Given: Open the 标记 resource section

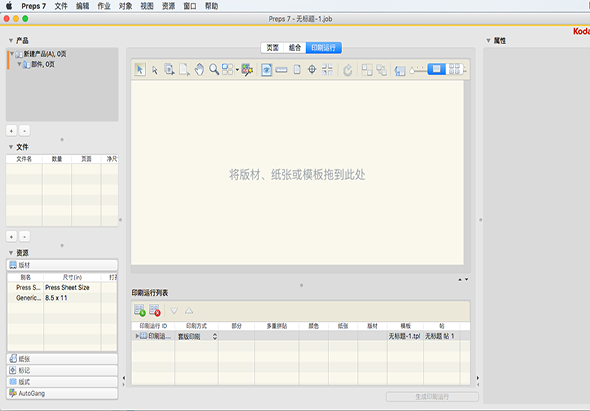Looking at the screenshot, I should point(62,370).
